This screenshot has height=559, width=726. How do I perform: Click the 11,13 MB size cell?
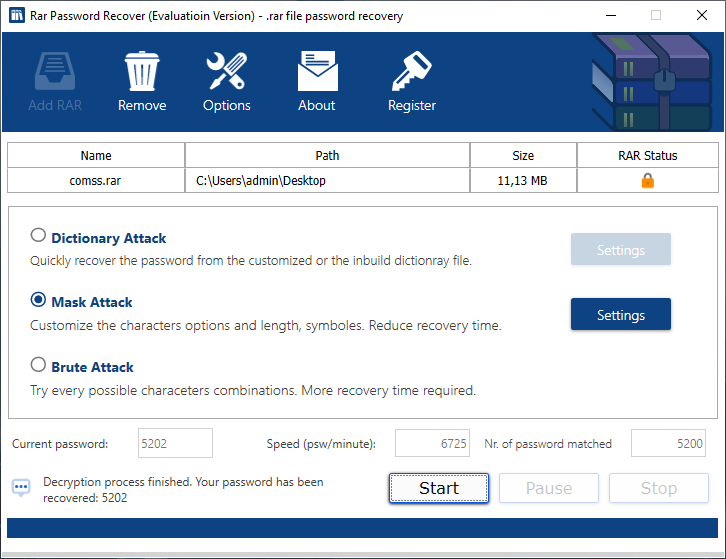click(x=523, y=180)
